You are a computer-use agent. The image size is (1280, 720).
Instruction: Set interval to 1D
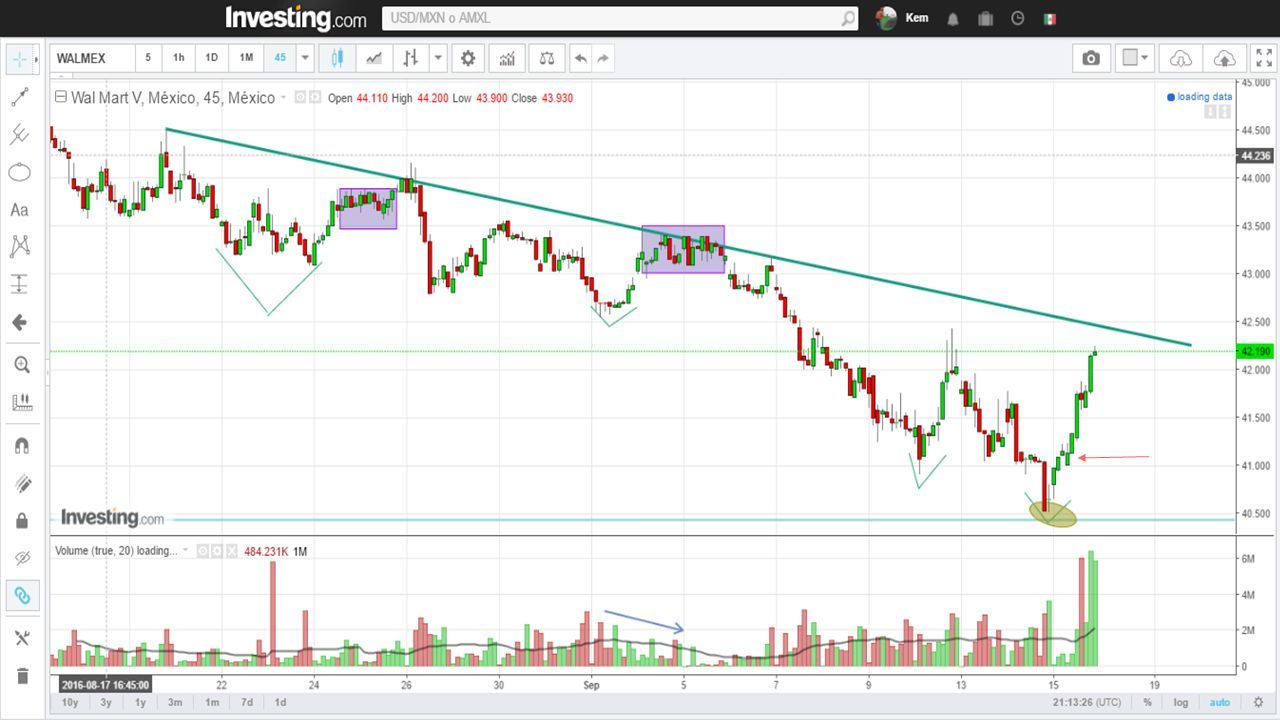click(x=211, y=58)
